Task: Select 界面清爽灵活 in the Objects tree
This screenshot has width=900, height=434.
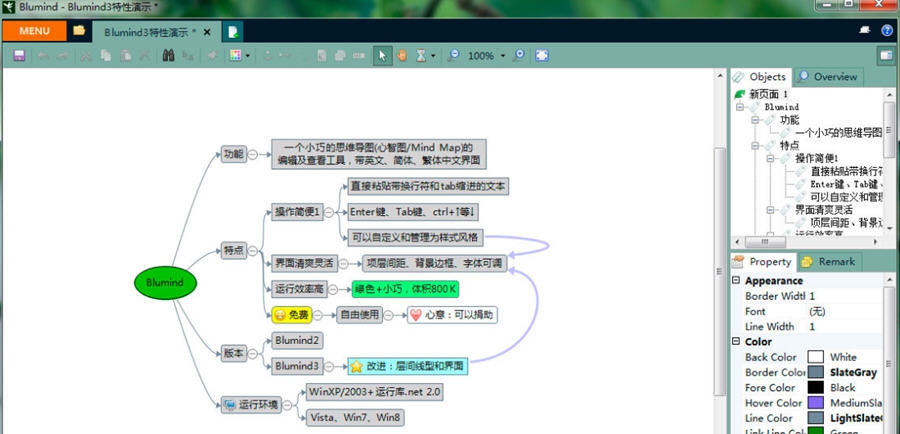Action: (824, 210)
